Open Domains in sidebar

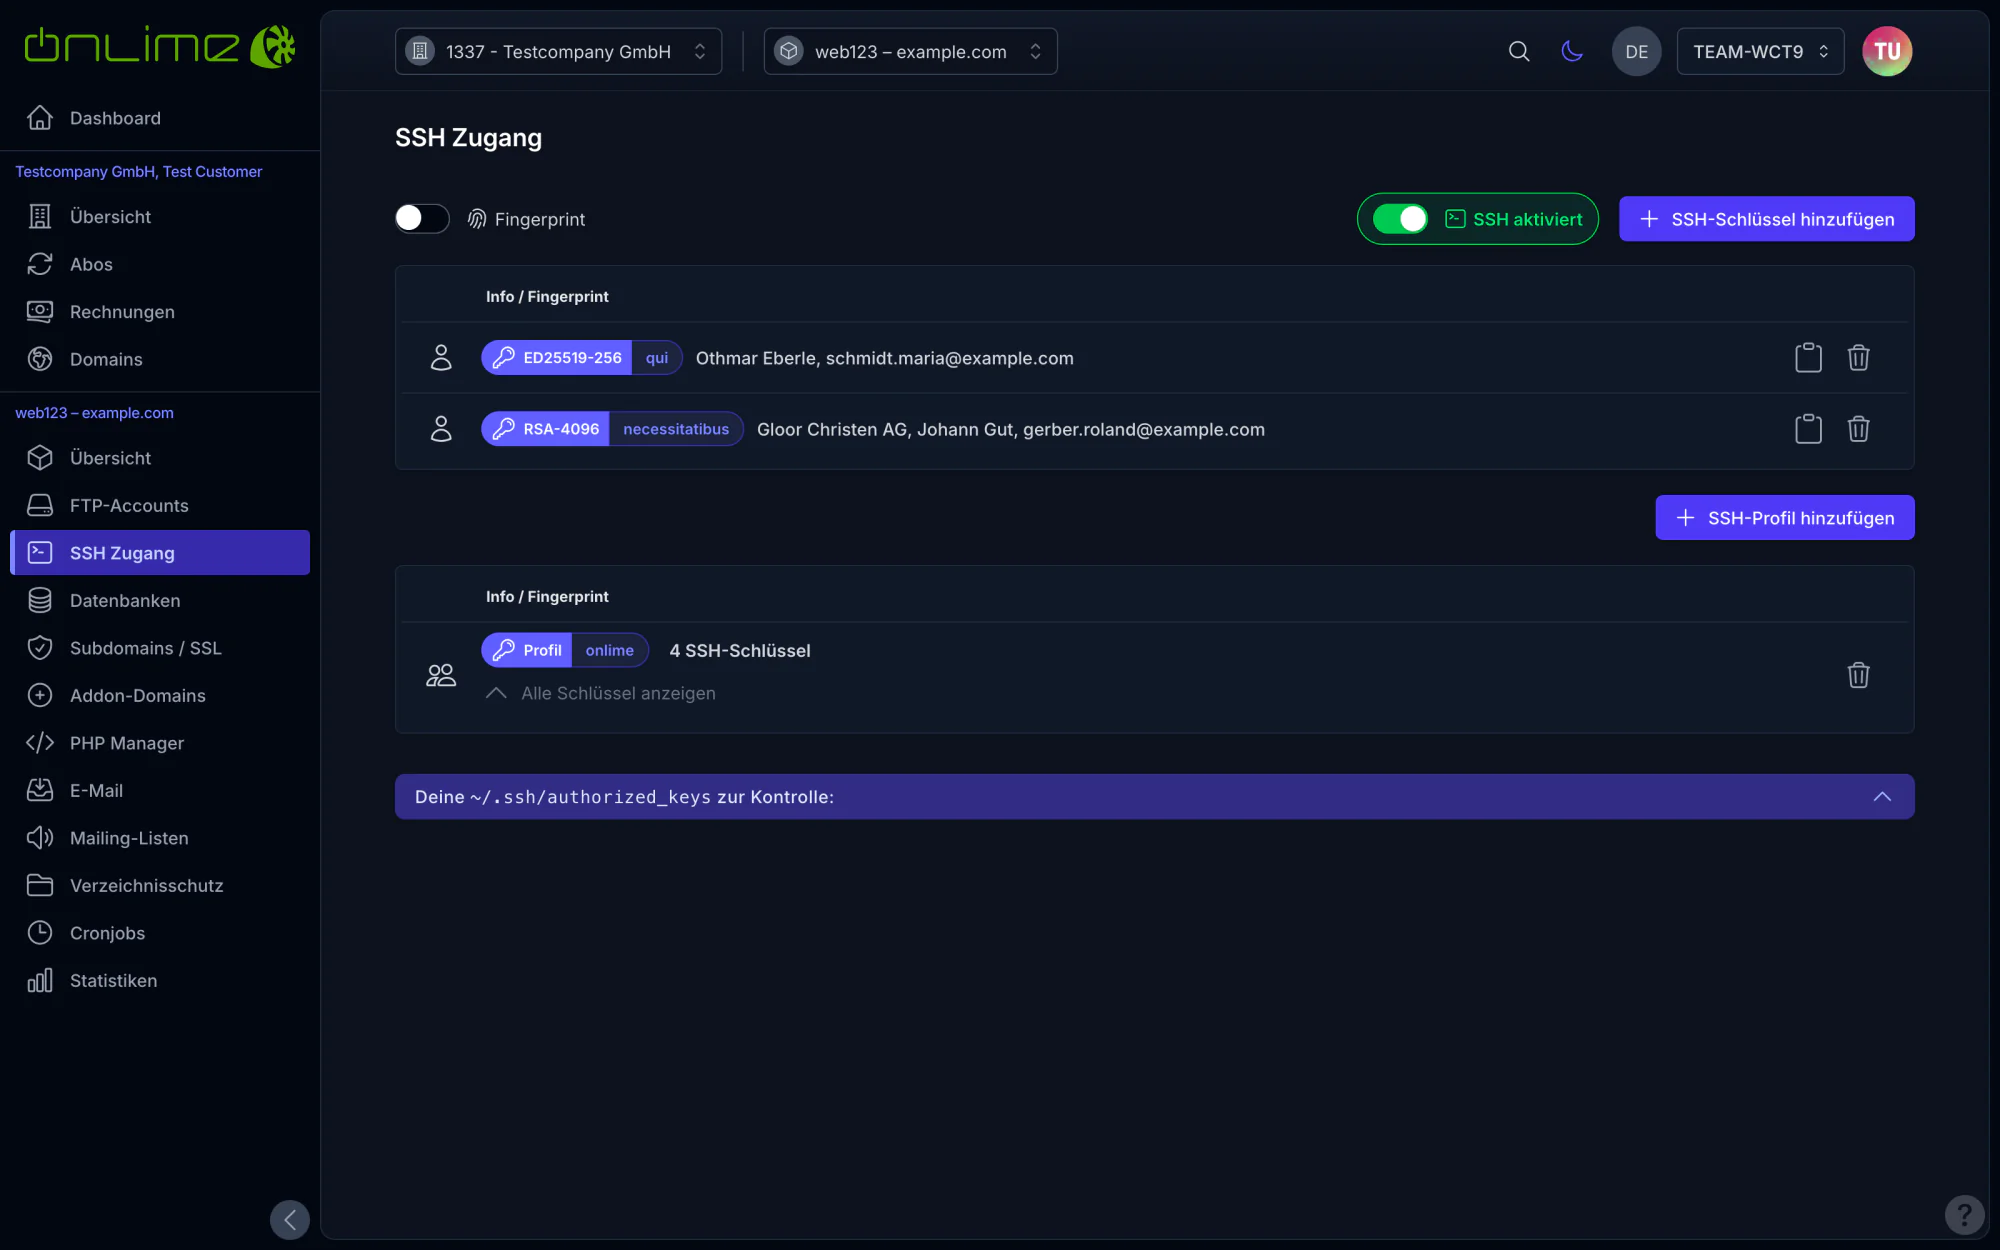(x=160, y=359)
